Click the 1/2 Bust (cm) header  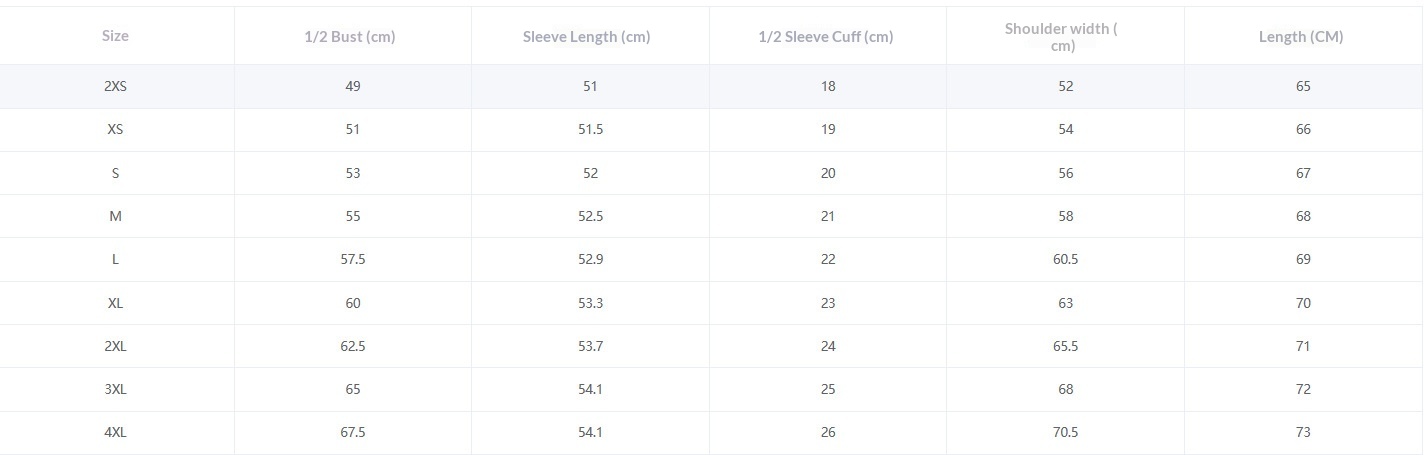point(350,37)
